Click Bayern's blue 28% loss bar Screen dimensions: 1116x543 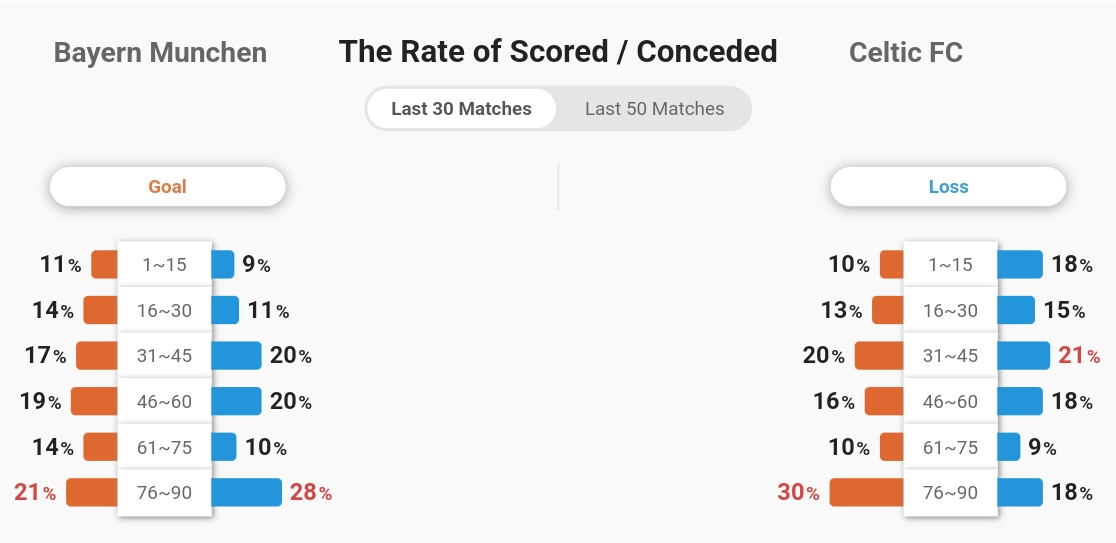[246, 492]
